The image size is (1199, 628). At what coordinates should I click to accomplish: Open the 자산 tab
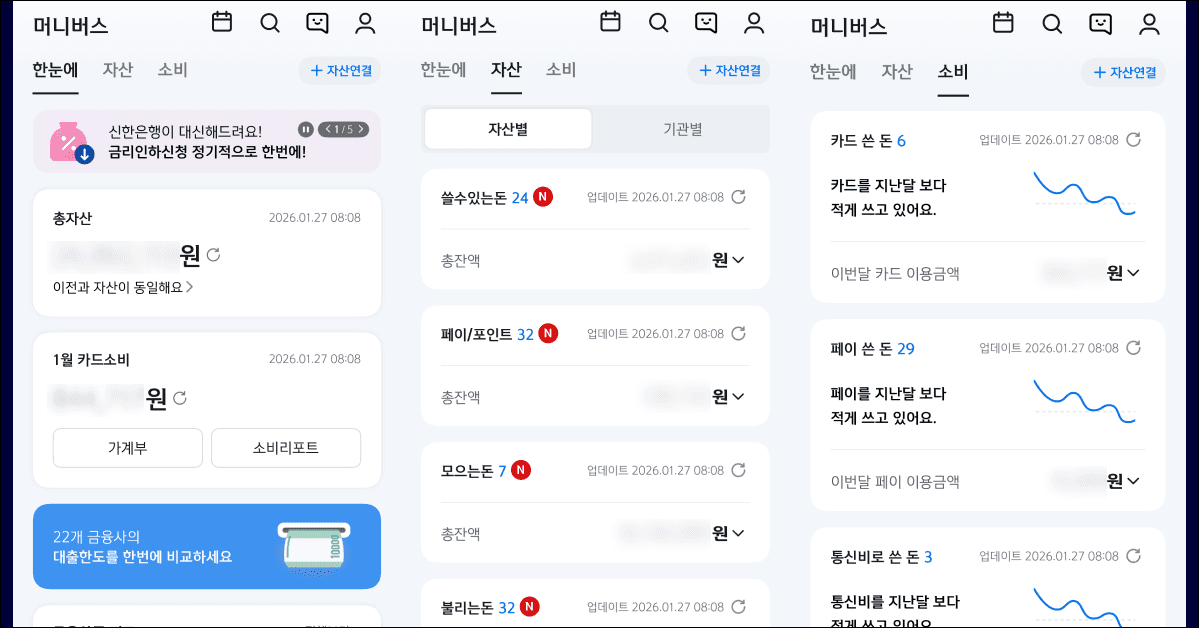[x=506, y=70]
